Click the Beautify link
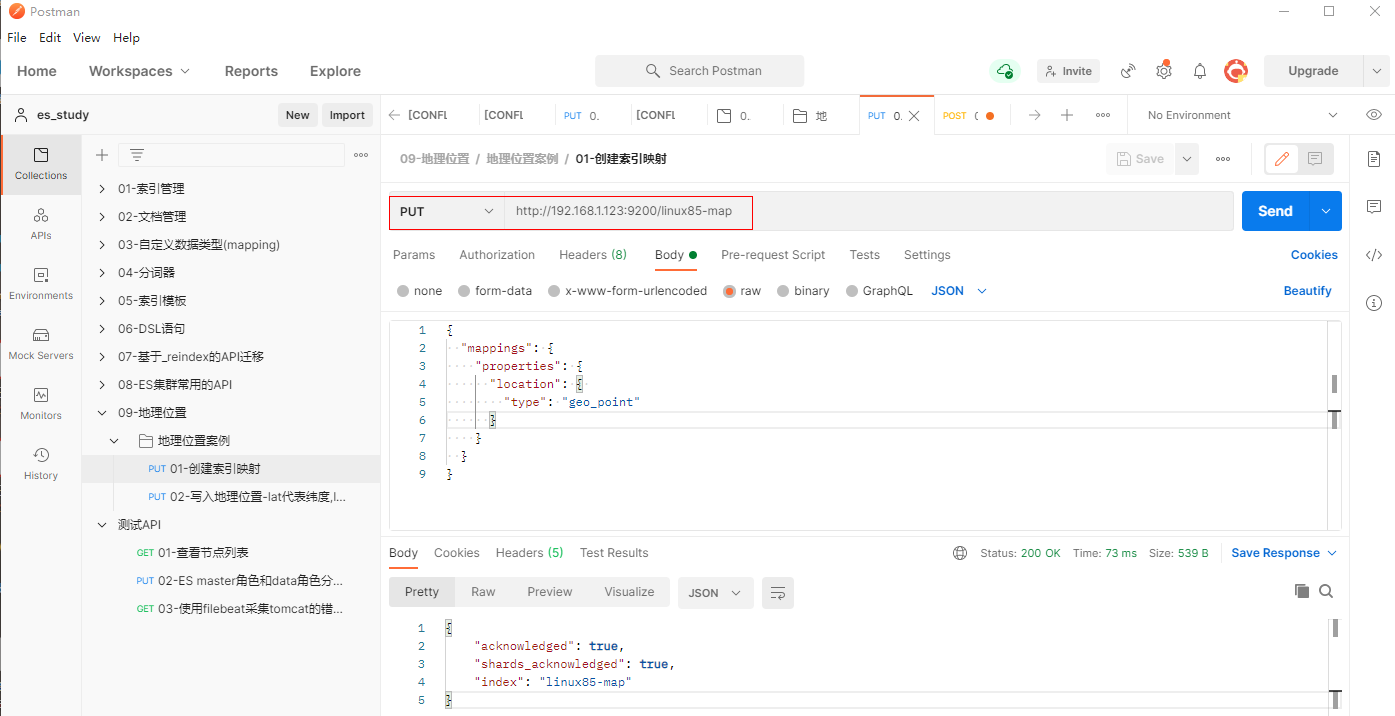Screen dimensions: 1395x716 (1307, 291)
